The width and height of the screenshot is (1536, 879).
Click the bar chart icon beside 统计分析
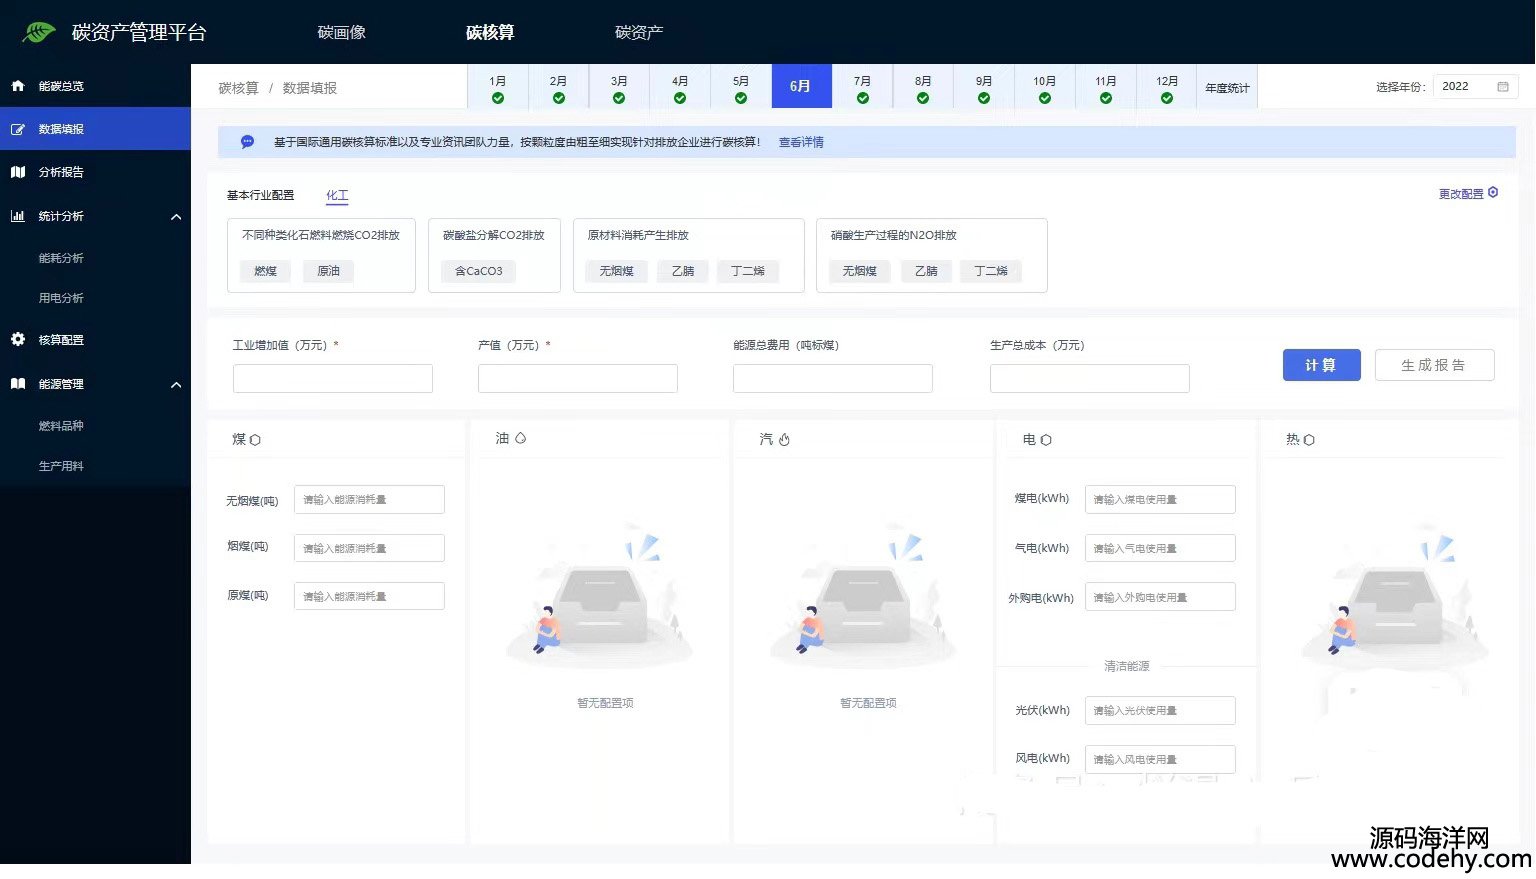click(17, 216)
